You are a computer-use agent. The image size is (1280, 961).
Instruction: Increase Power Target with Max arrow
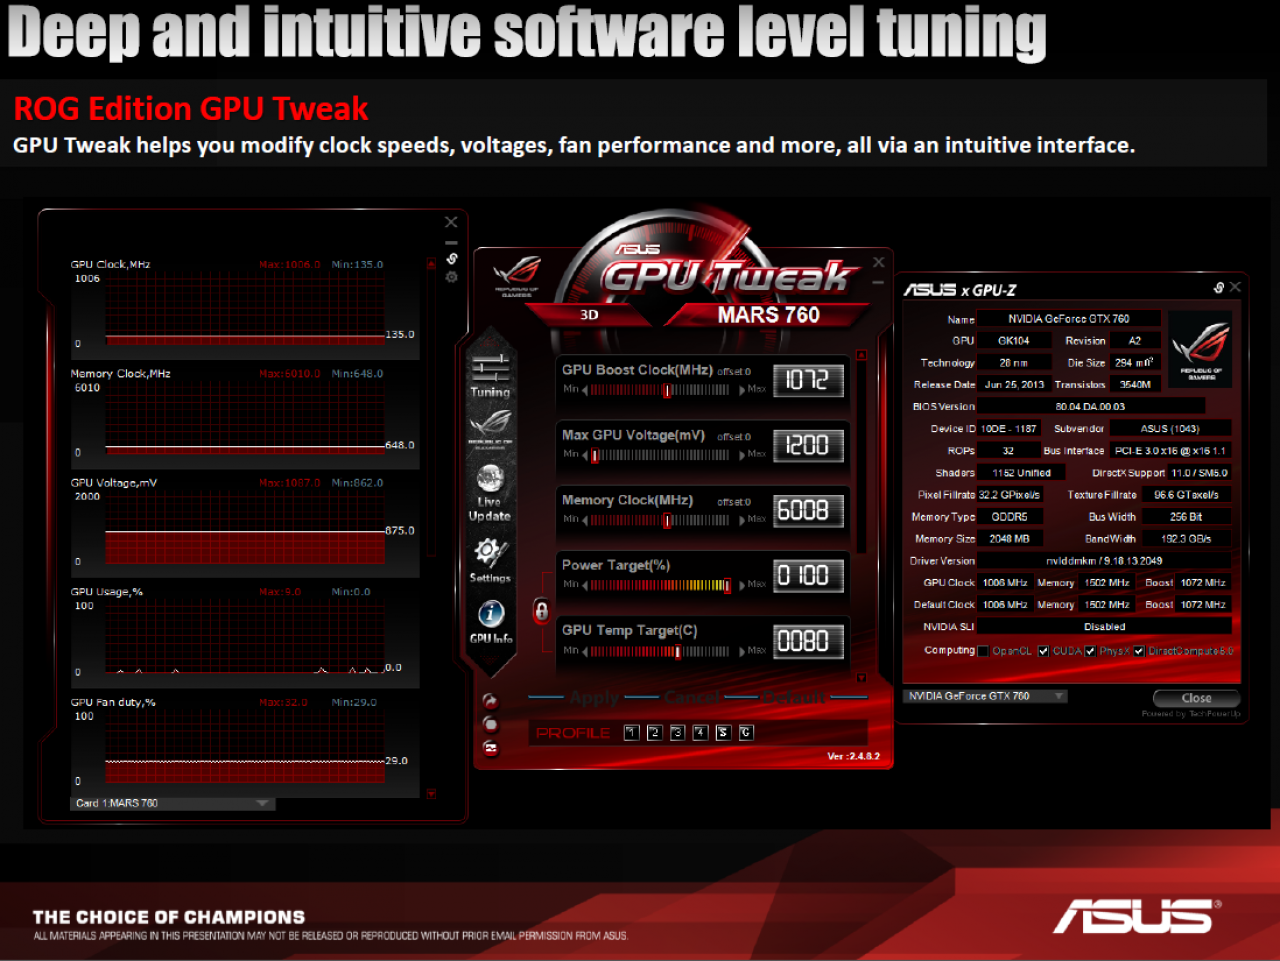[741, 585]
